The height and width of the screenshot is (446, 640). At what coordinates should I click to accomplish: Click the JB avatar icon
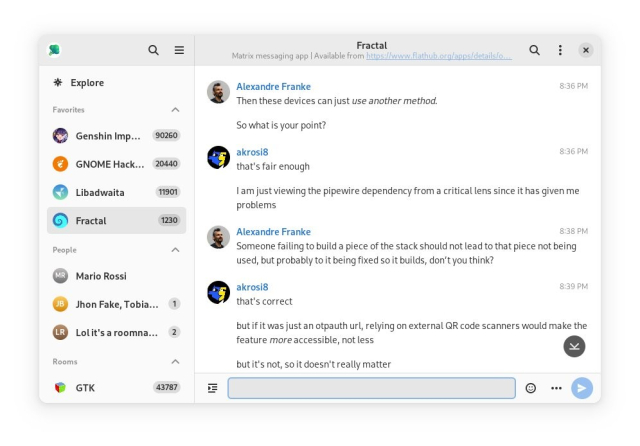pos(60,304)
